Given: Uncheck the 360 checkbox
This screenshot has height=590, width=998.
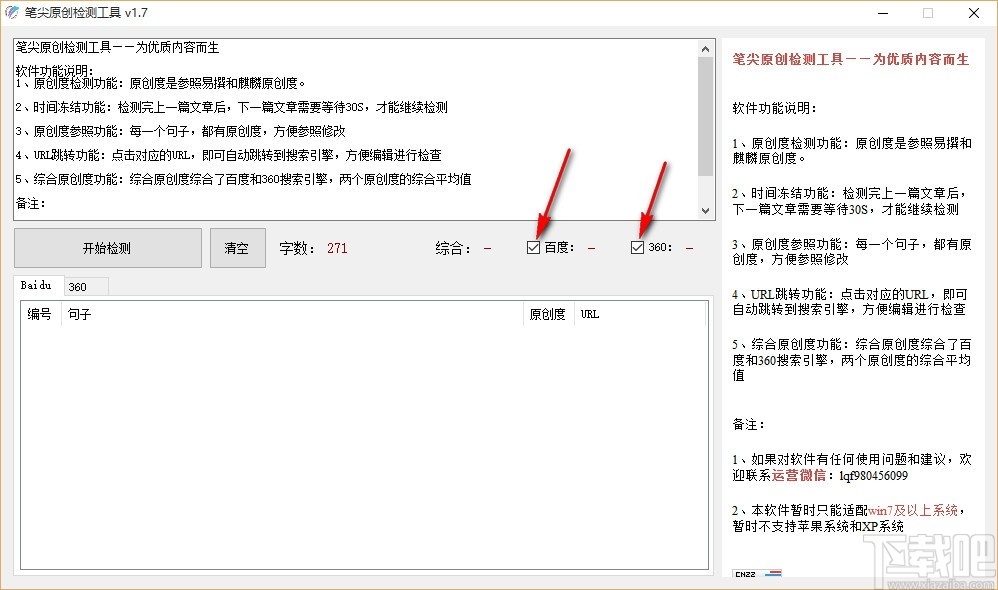Looking at the screenshot, I should [x=637, y=247].
